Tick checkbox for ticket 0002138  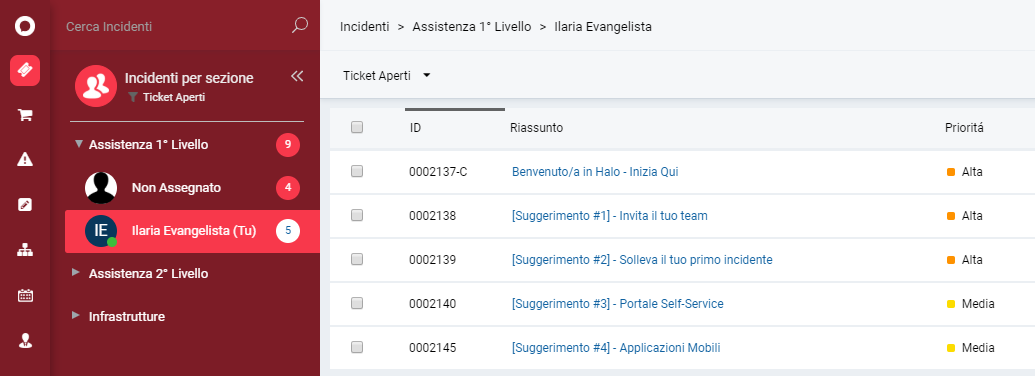[x=357, y=215]
